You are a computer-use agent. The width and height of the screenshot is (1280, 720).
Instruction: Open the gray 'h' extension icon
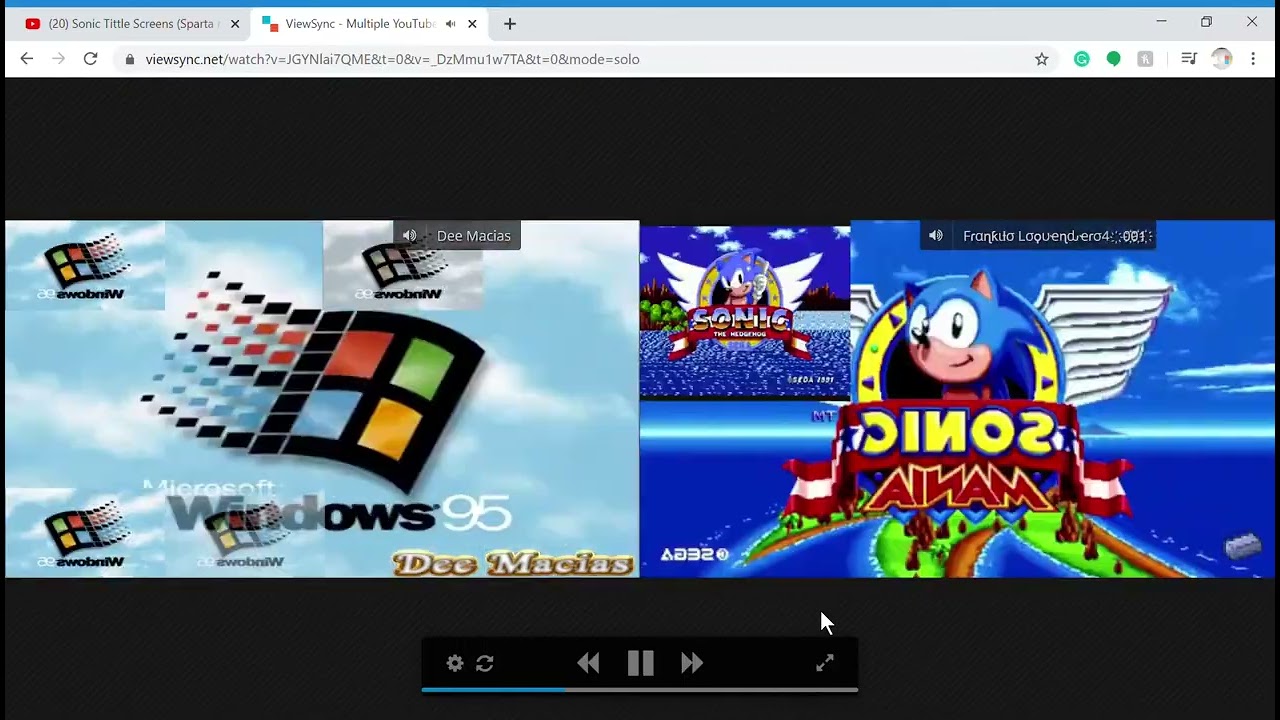(x=1145, y=59)
